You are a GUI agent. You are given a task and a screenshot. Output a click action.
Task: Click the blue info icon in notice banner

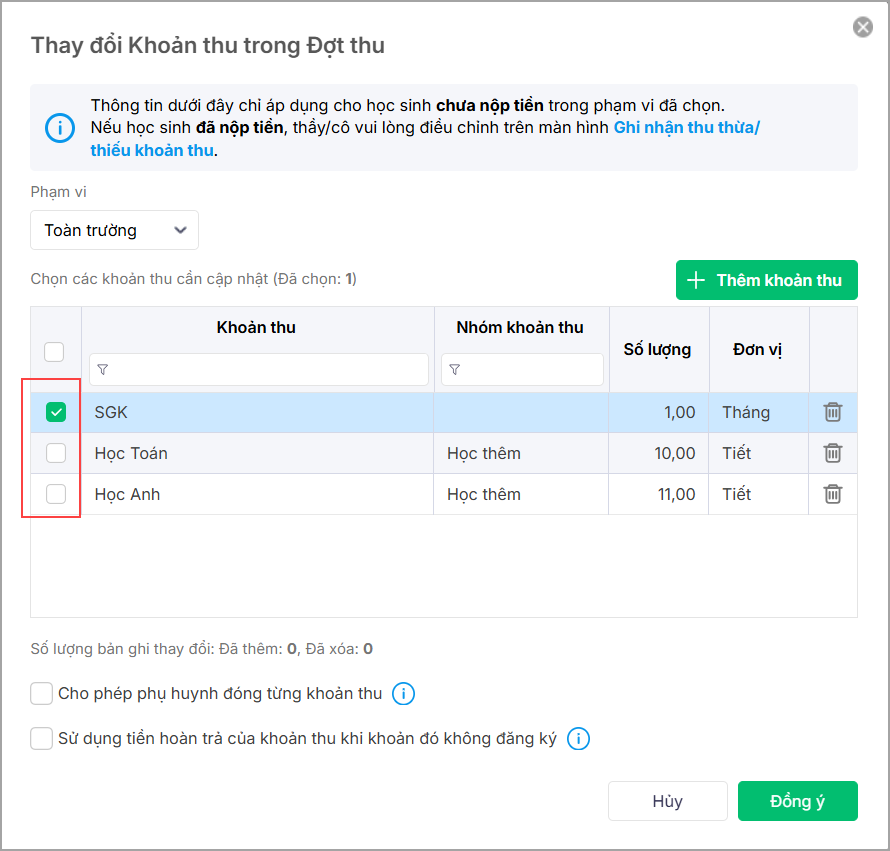tap(60, 128)
